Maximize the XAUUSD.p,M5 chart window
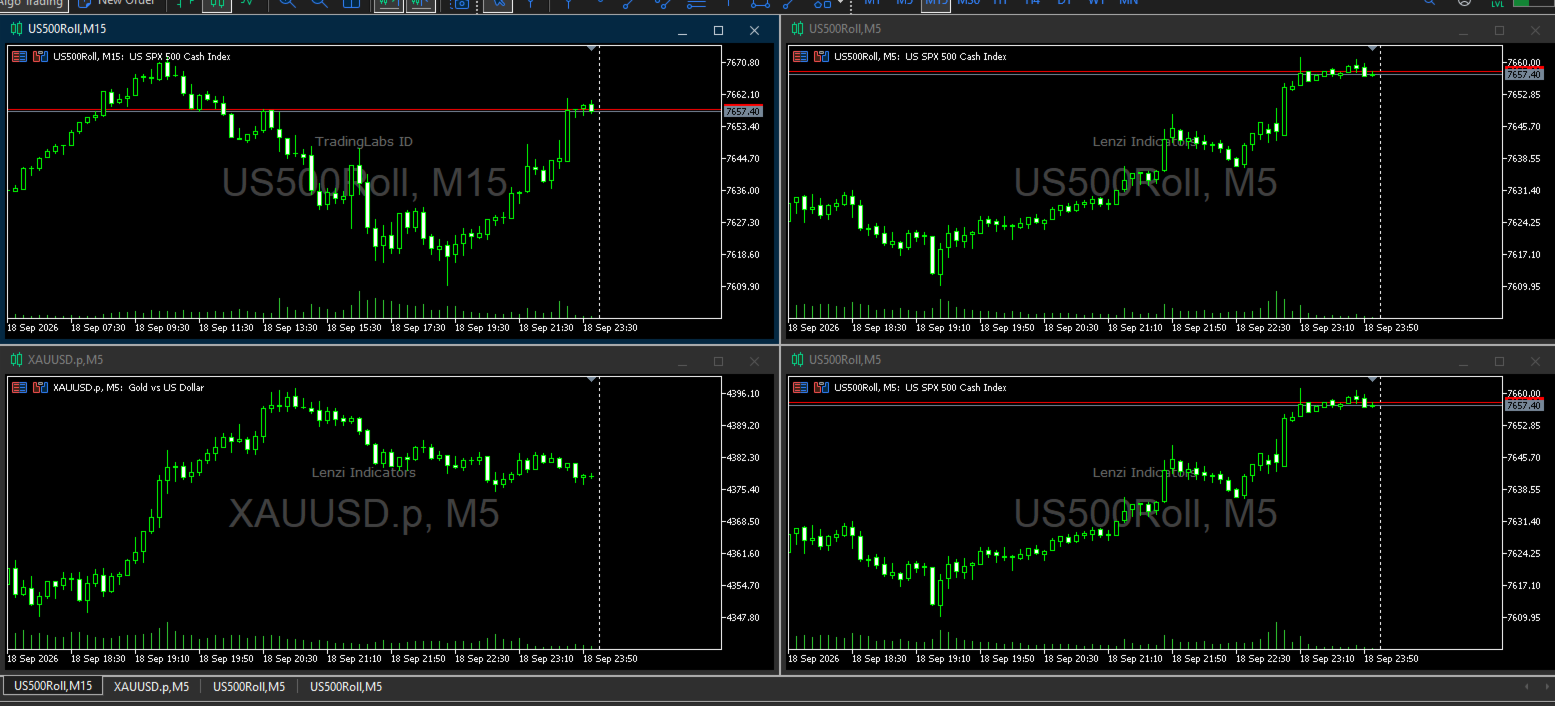The width and height of the screenshot is (1555, 706). pos(718,361)
